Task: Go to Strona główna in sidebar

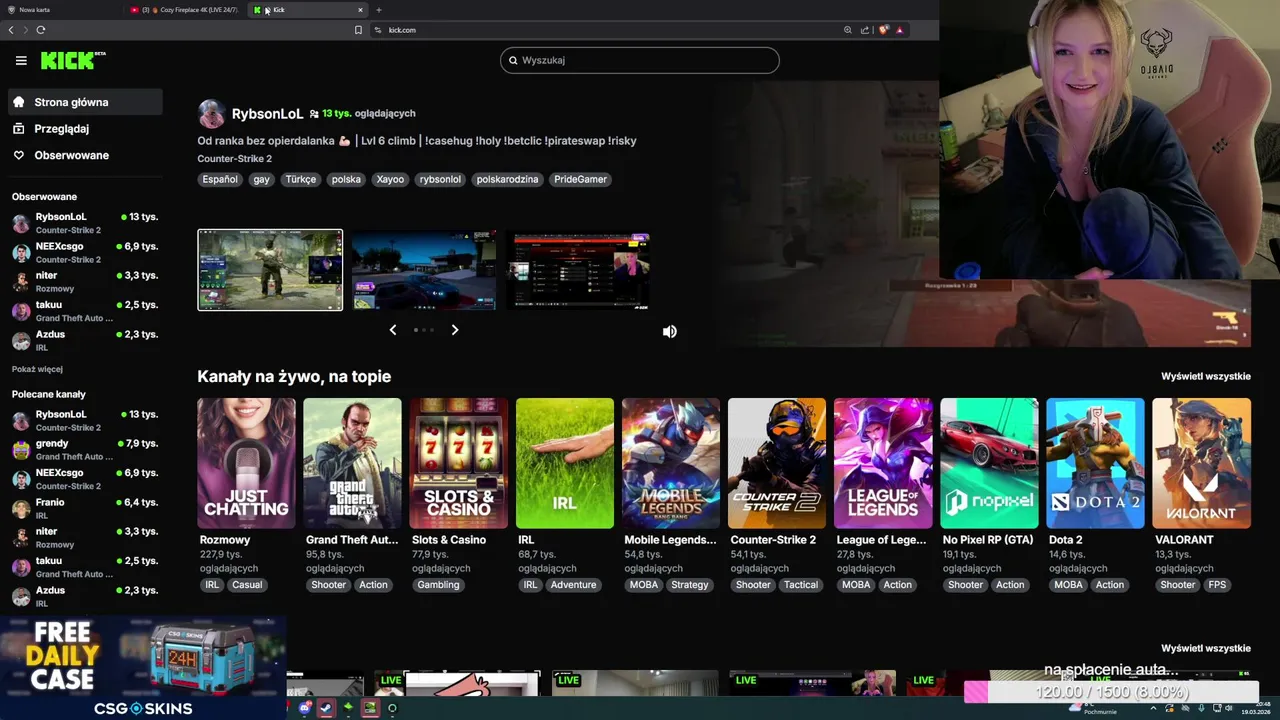Action: tap(85, 102)
